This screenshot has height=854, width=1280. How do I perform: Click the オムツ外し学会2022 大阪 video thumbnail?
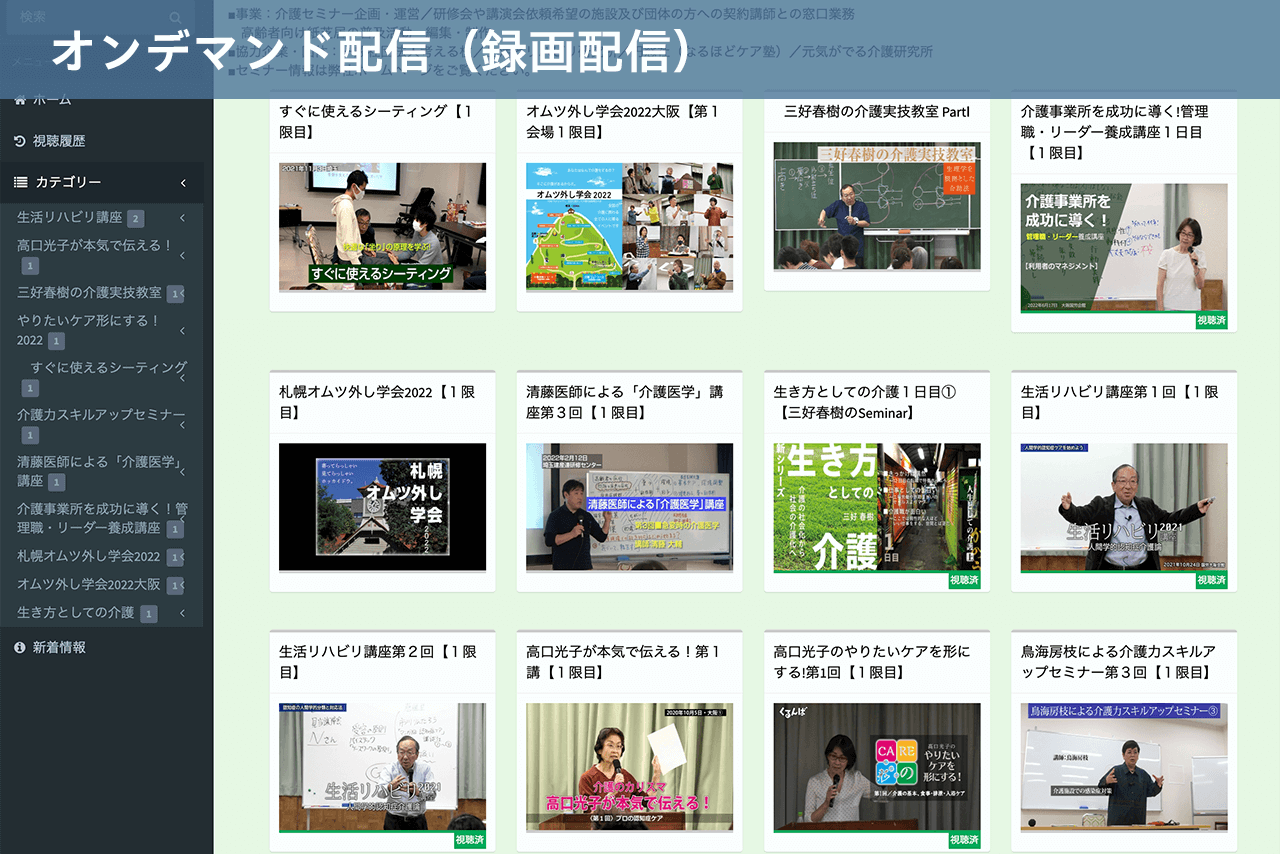click(x=629, y=227)
